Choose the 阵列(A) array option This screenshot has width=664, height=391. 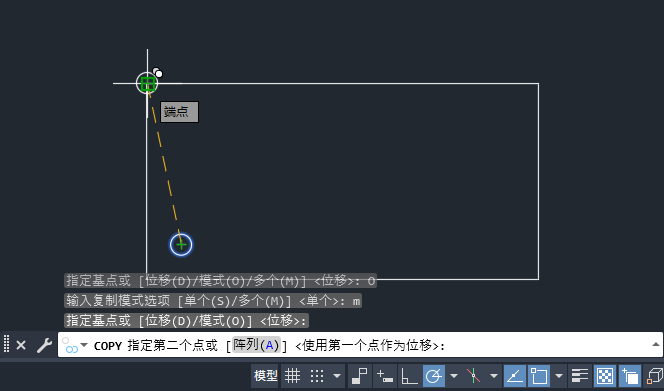[257, 345]
